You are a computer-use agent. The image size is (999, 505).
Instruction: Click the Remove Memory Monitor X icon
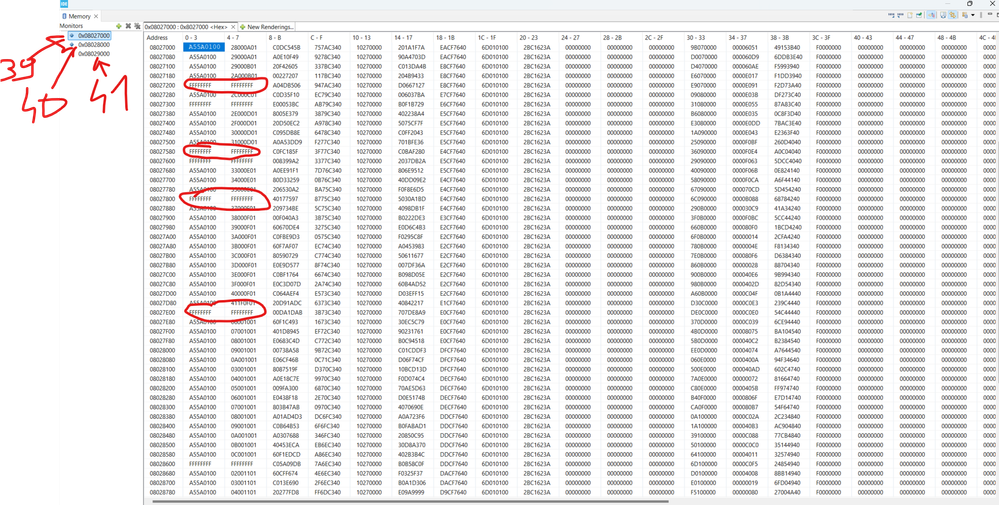(128, 26)
